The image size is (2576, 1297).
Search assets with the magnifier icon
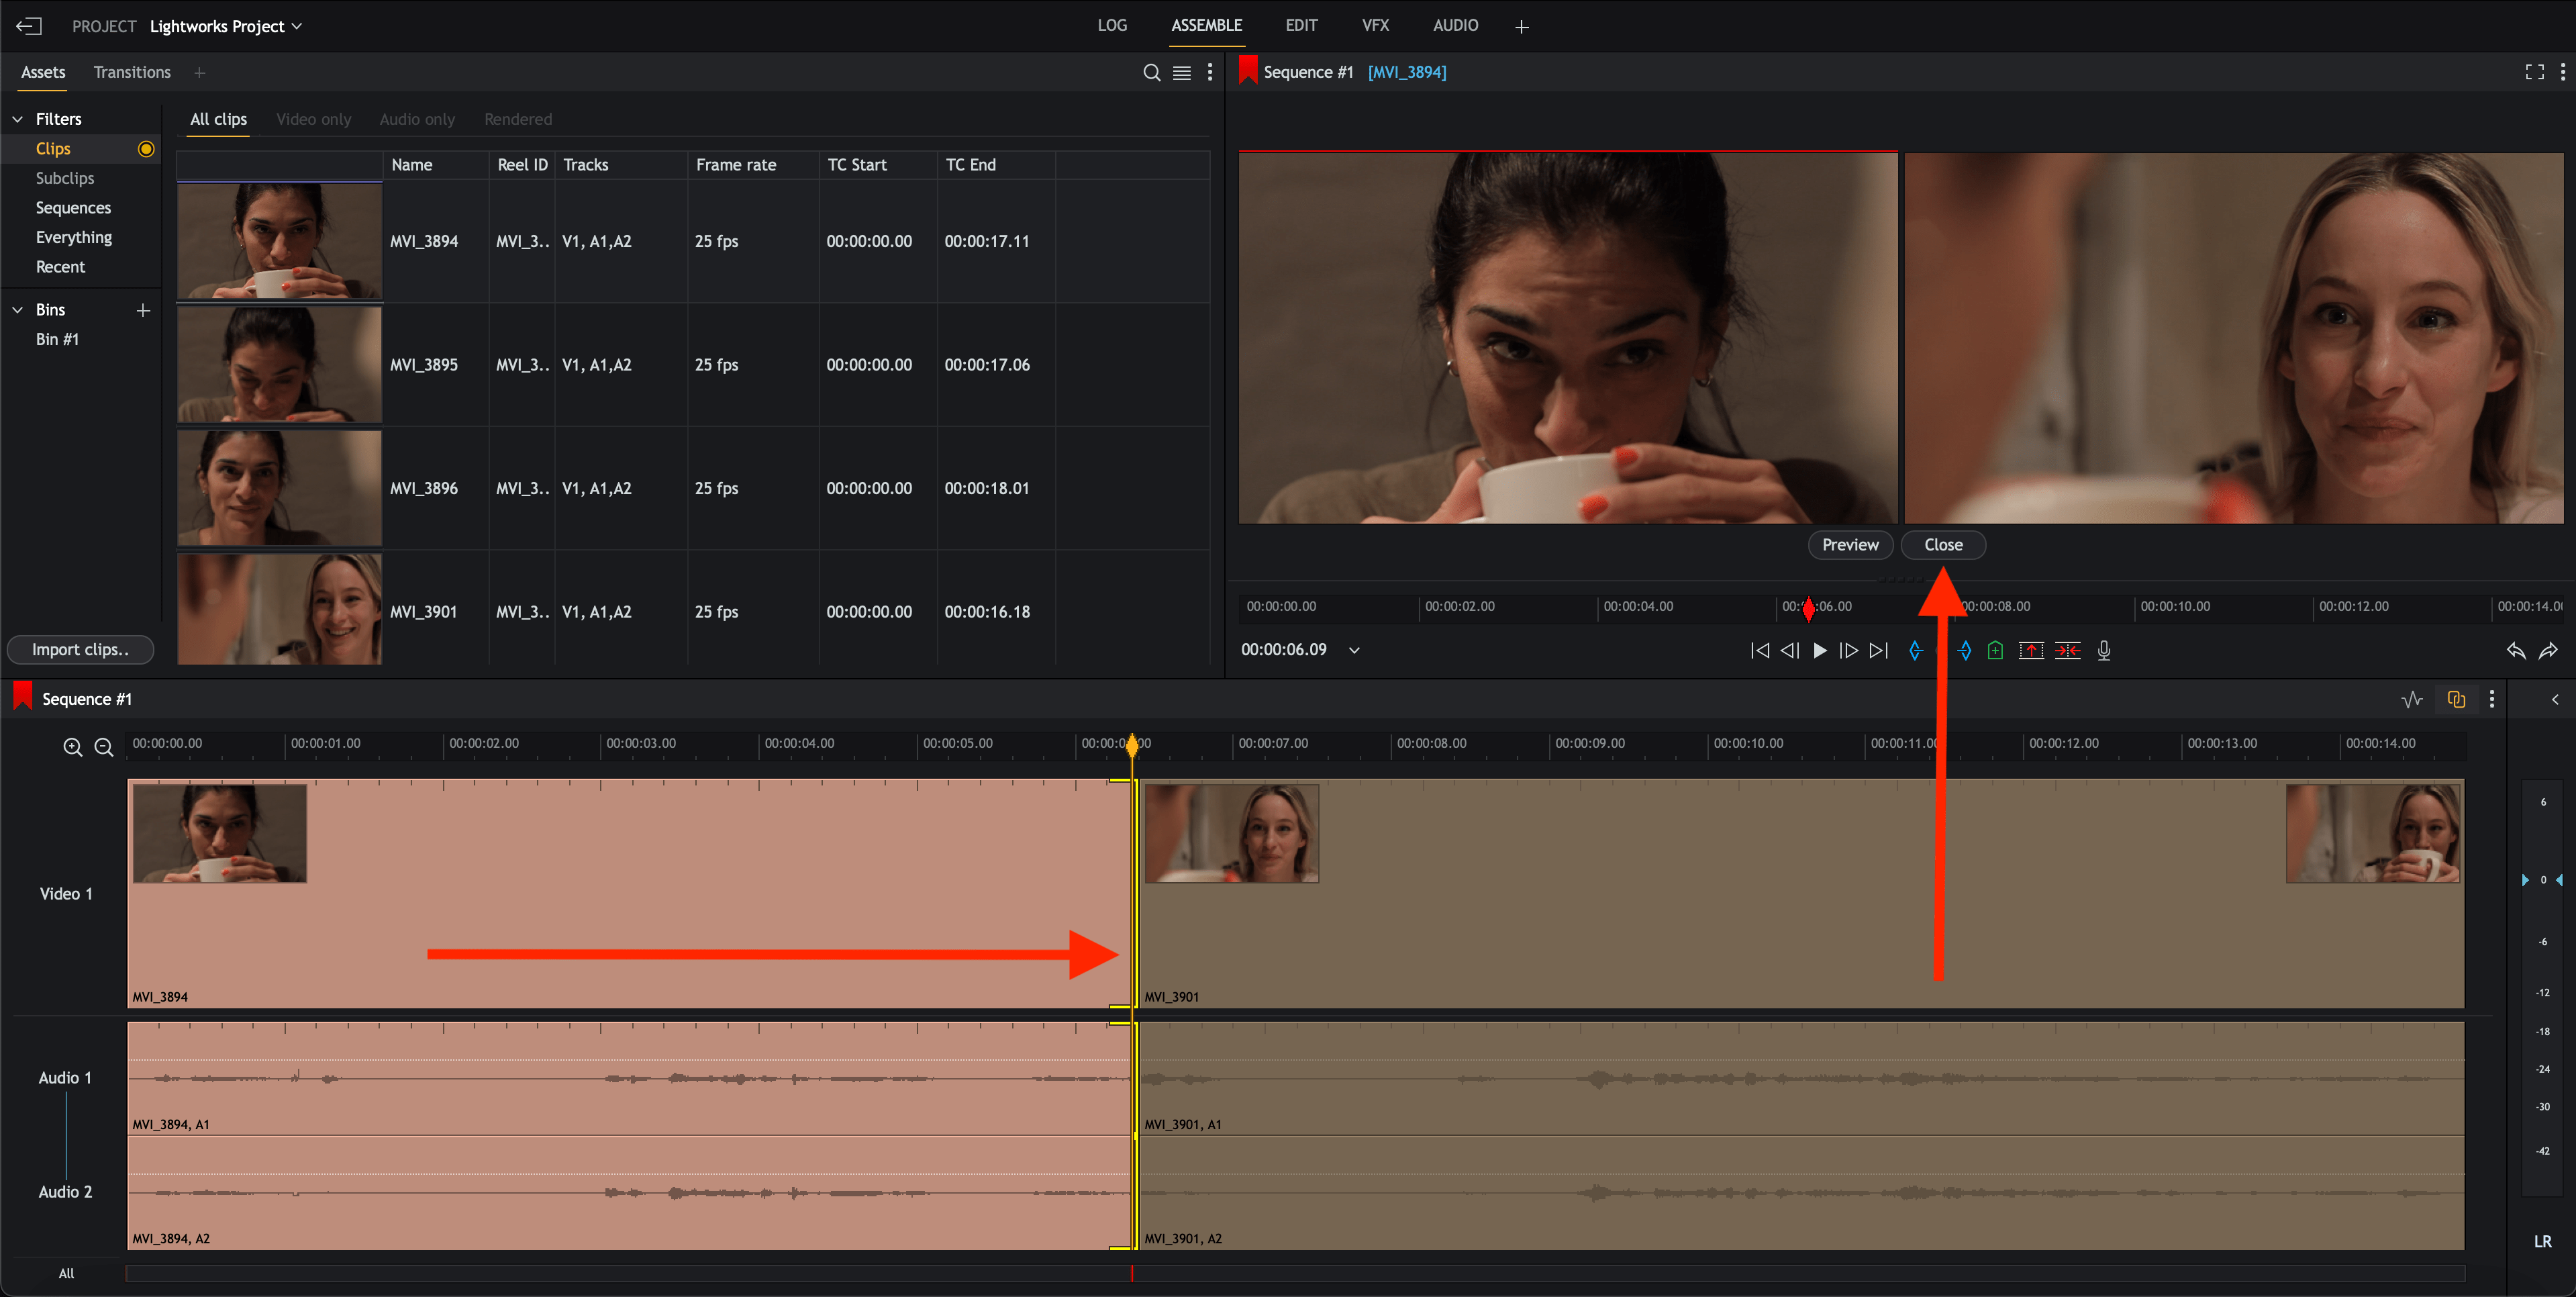[1151, 72]
